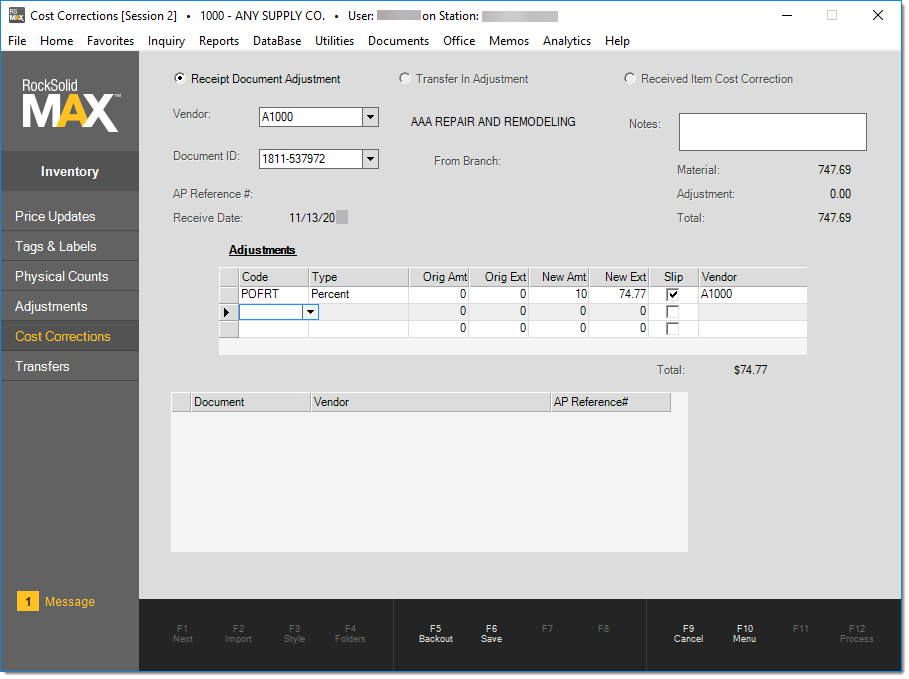This screenshot has width=909, height=679.
Task: Open the Code dropdown in the active adjustment row
Action: tap(311, 312)
